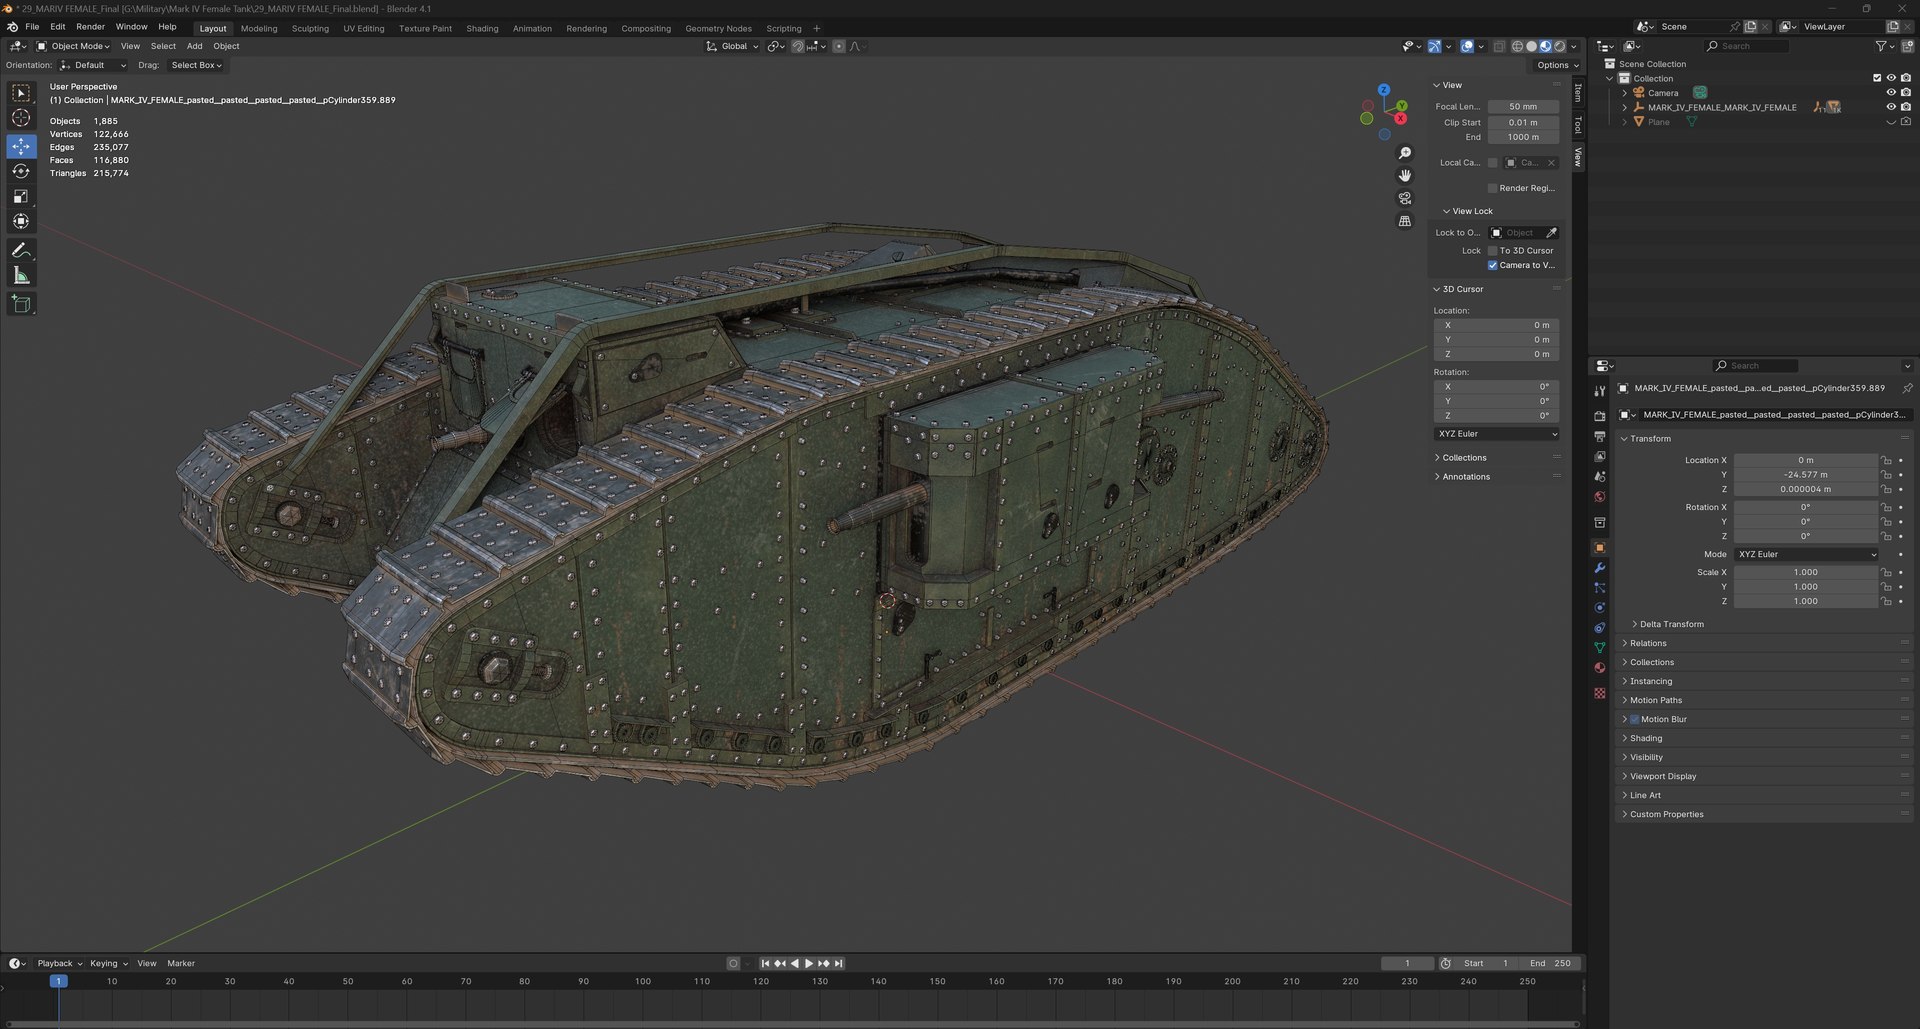Switch perspective/orthographic grid icon
The height and width of the screenshot is (1029, 1920).
[x=1405, y=221]
